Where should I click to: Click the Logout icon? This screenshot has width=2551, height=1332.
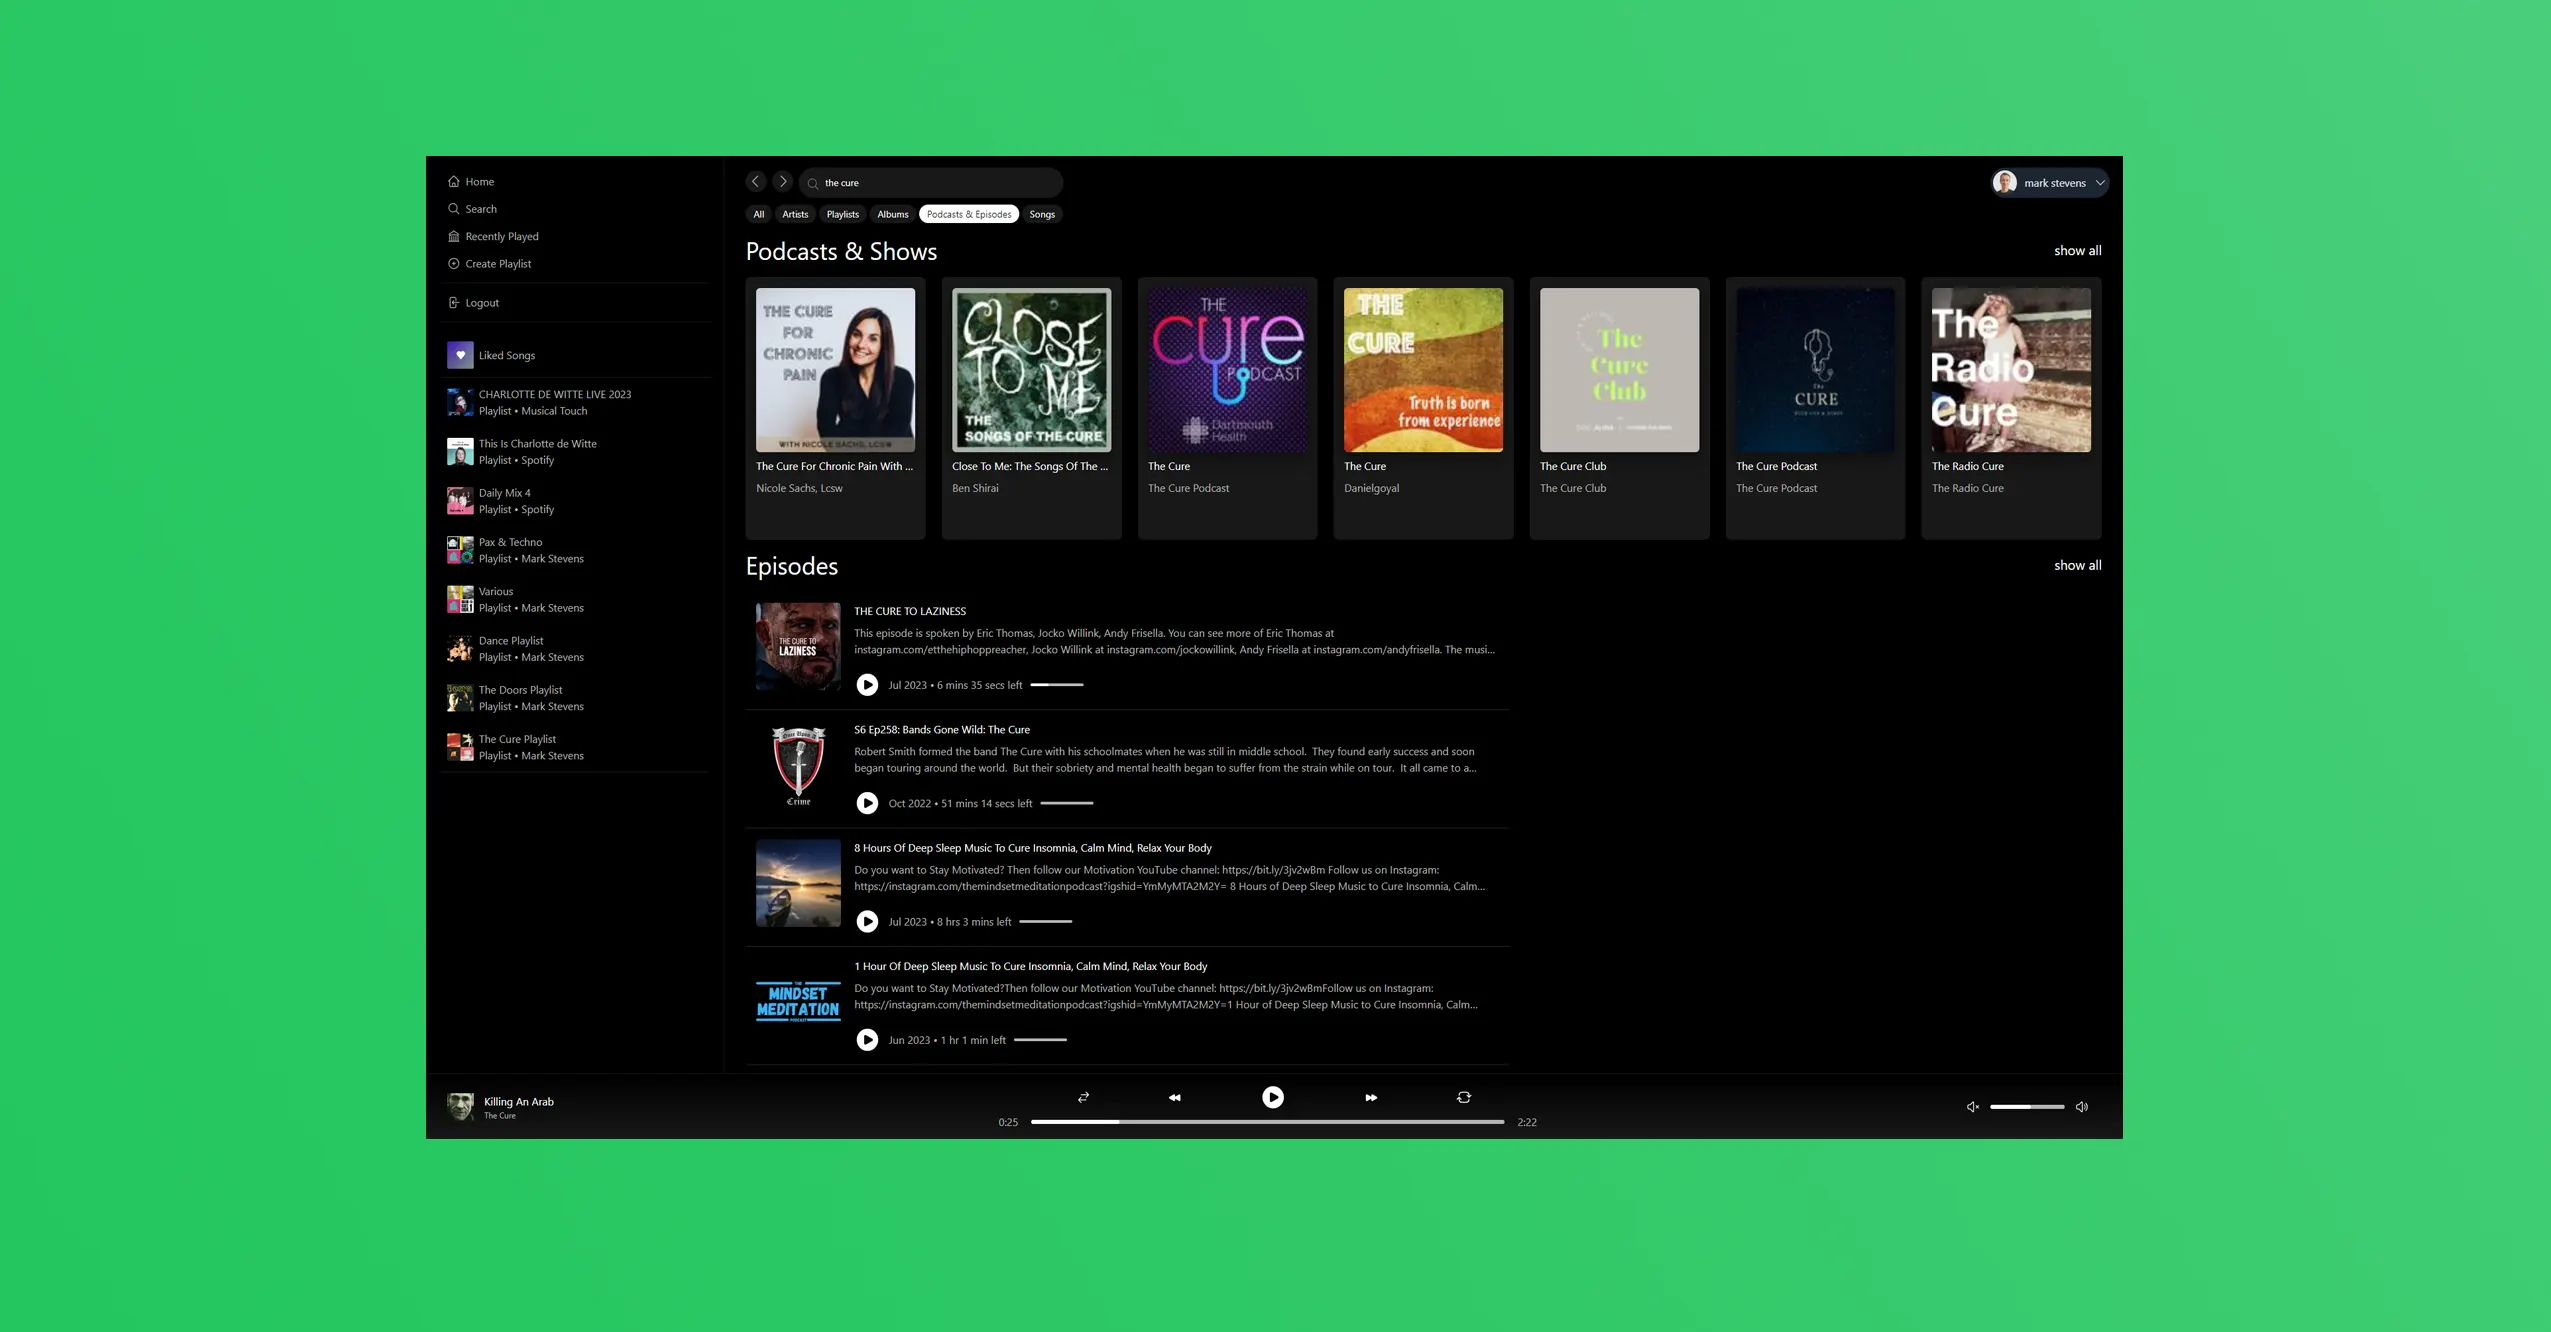coord(453,303)
